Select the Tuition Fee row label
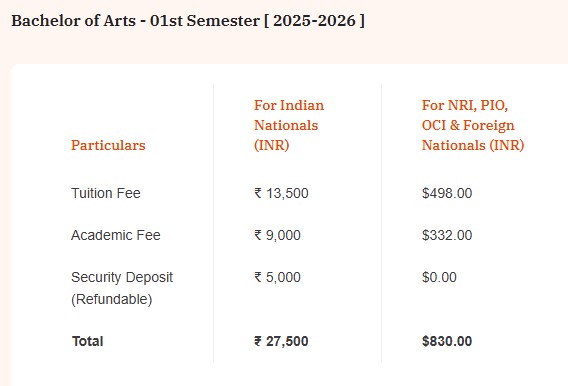This screenshot has width=568, height=386. (105, 193)
